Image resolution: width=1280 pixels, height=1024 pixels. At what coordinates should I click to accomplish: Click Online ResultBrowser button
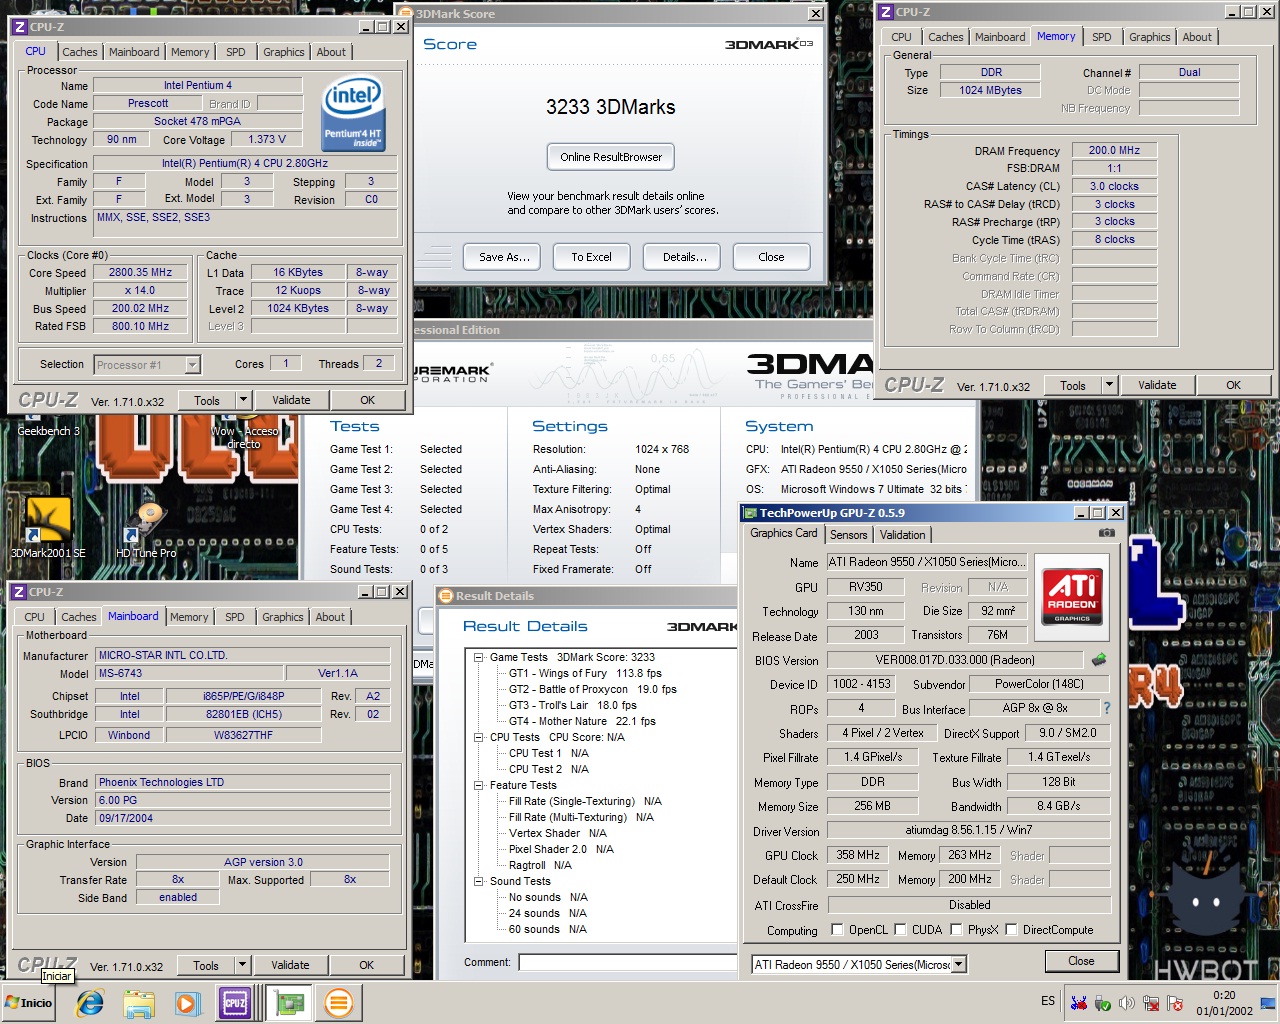[611, 157]
